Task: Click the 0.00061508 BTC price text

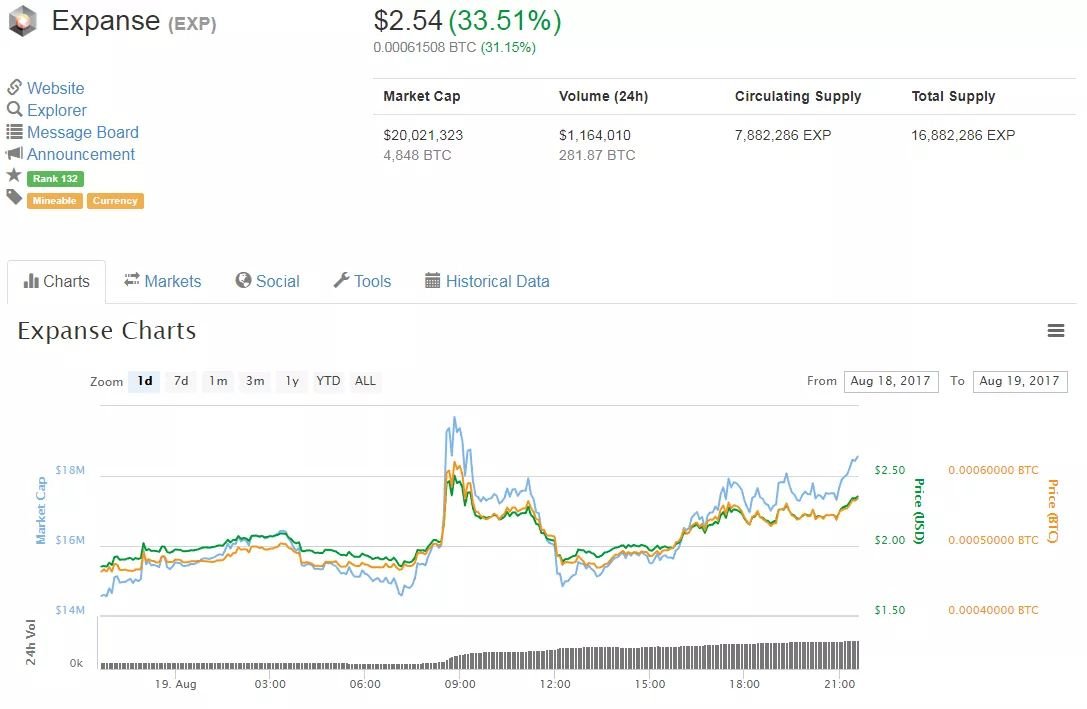Action: 424,47
